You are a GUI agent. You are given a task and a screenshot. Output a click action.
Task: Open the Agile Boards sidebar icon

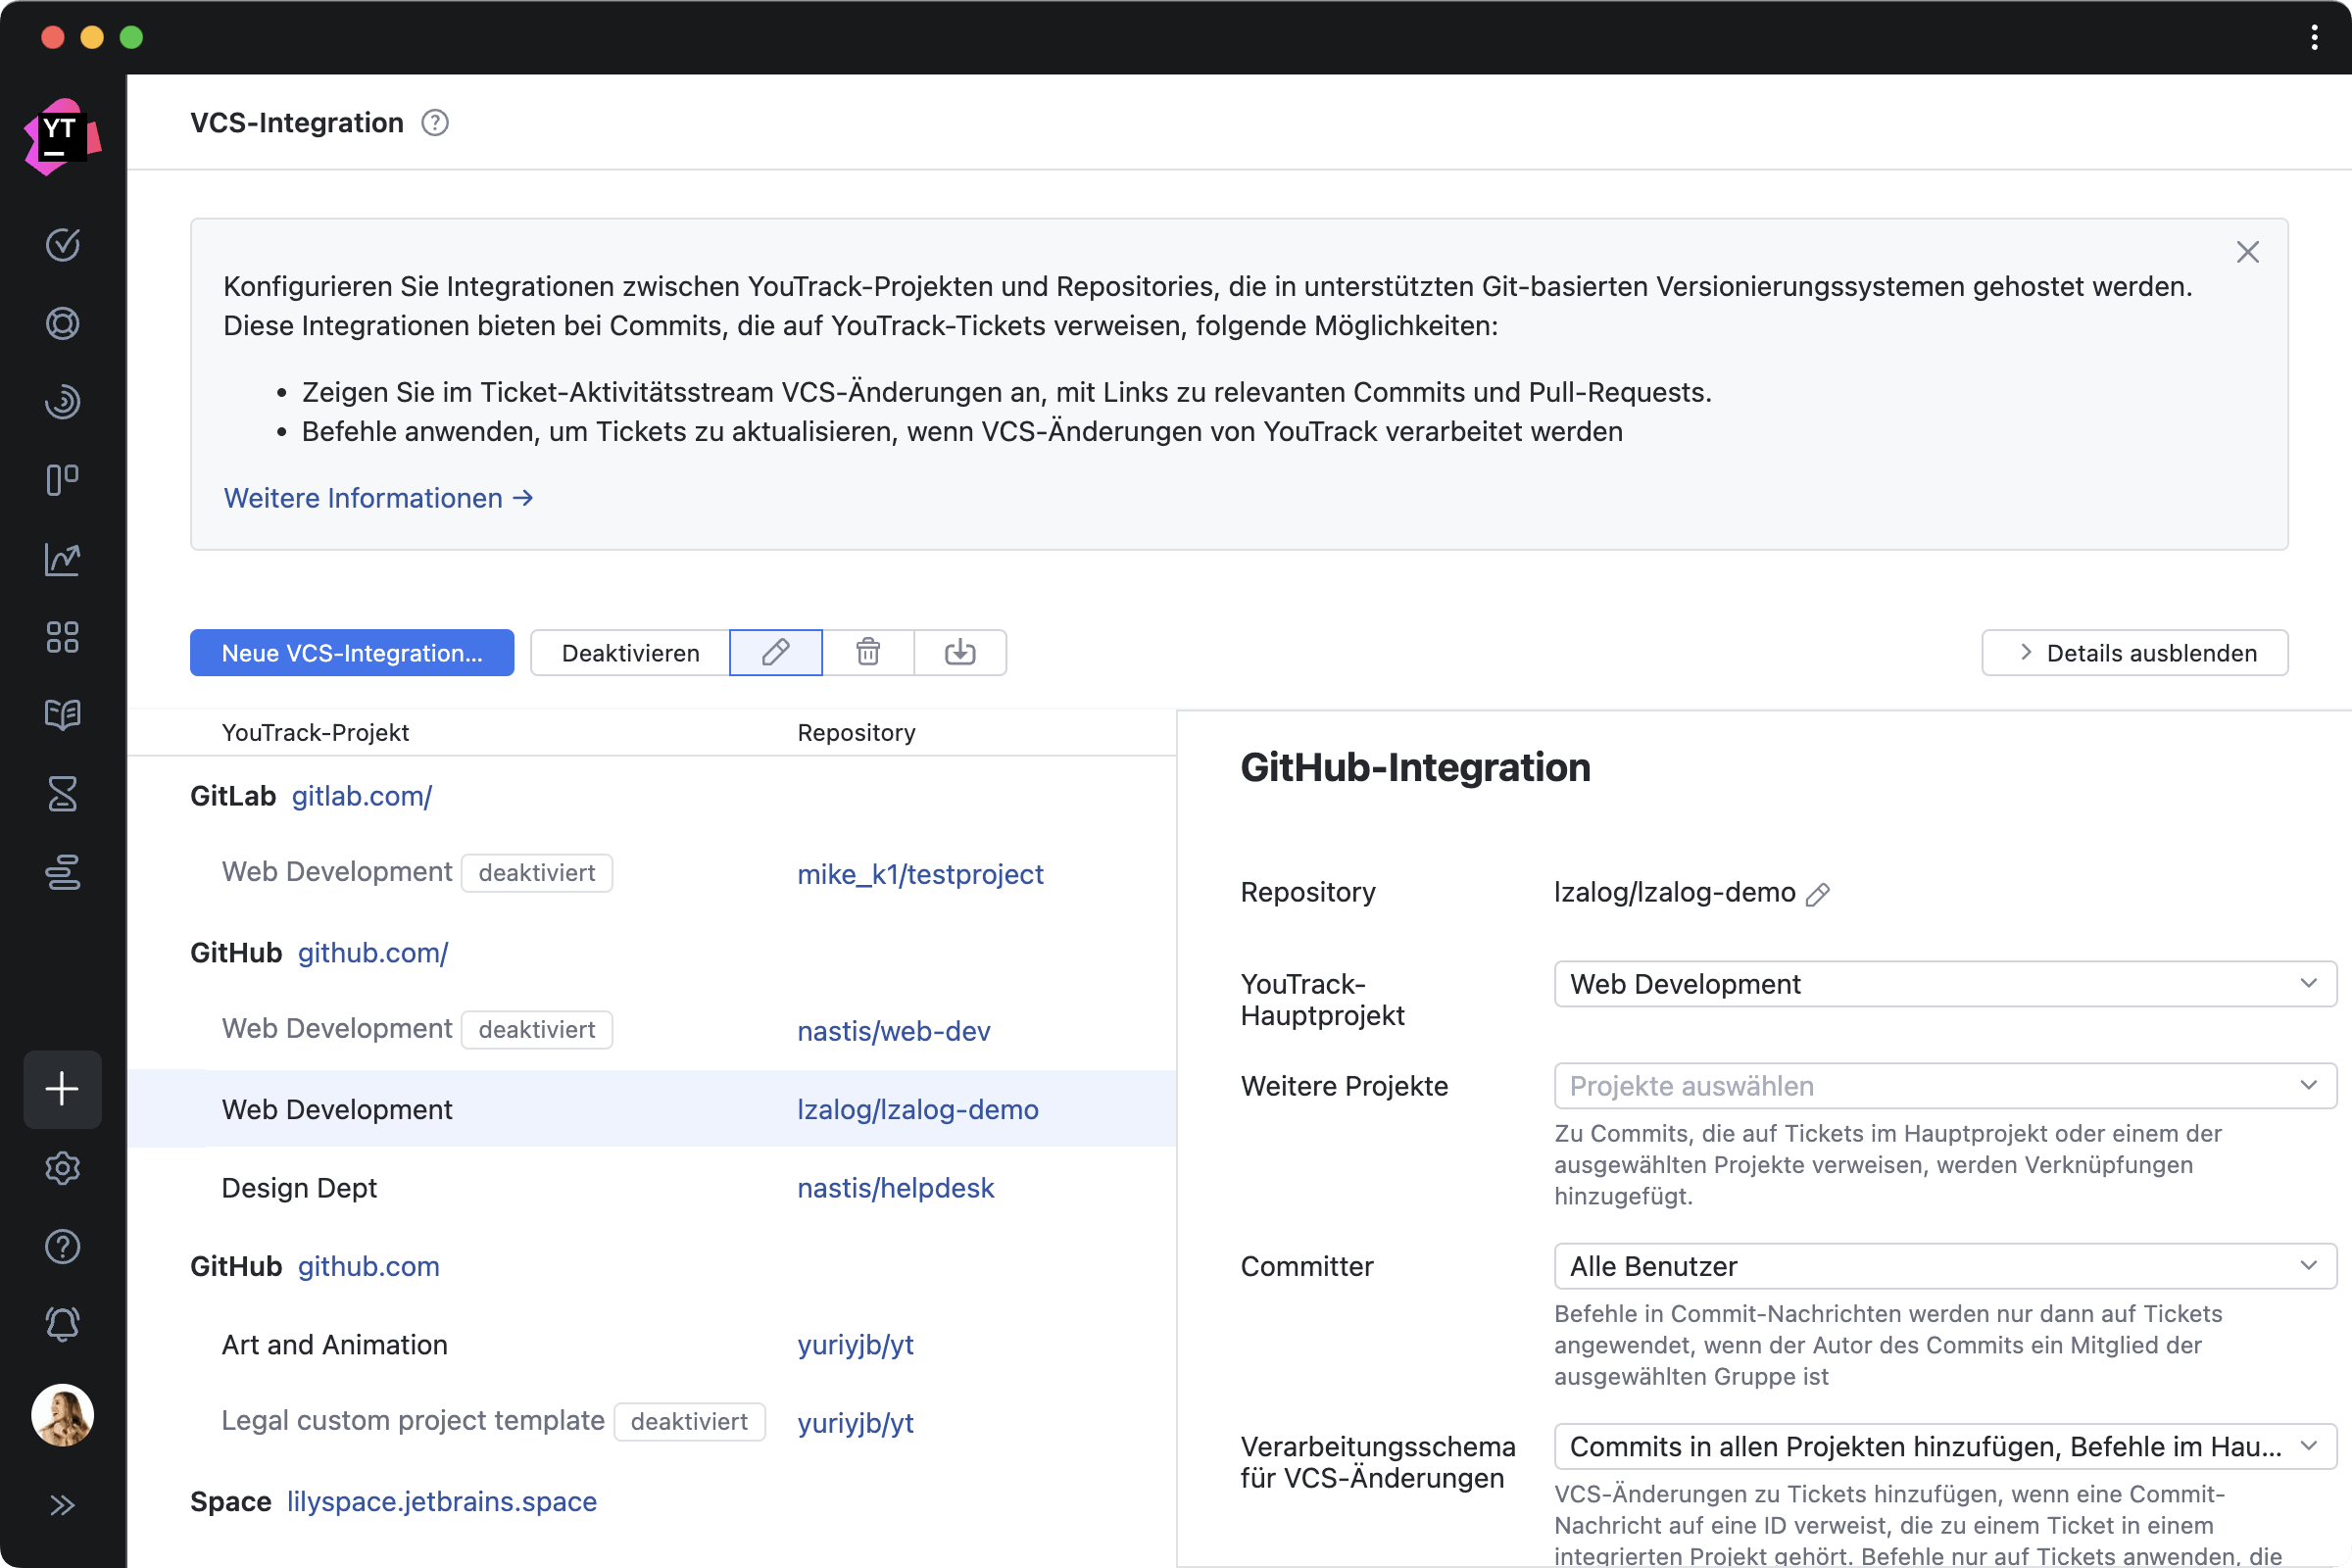pyautogui.click(x=62, y=480)
